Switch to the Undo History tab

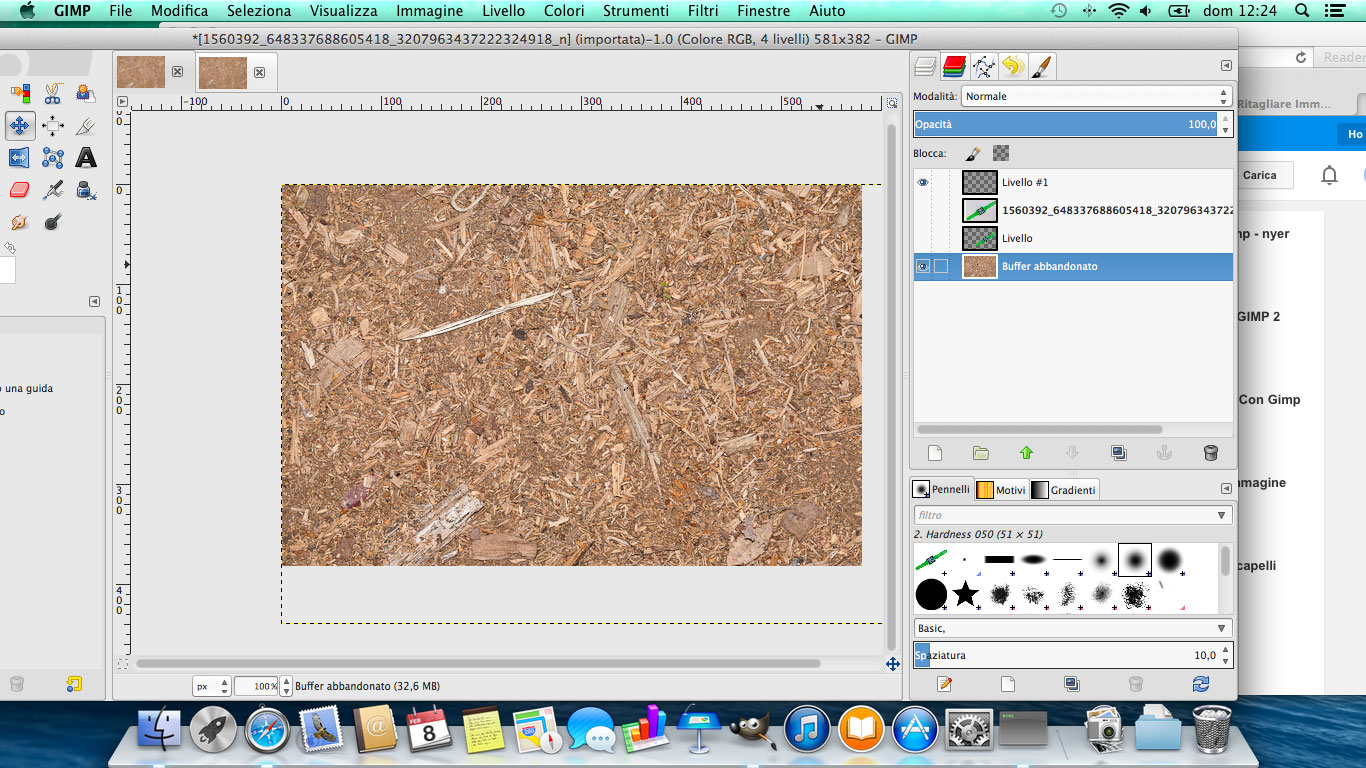click(1013, 67)
